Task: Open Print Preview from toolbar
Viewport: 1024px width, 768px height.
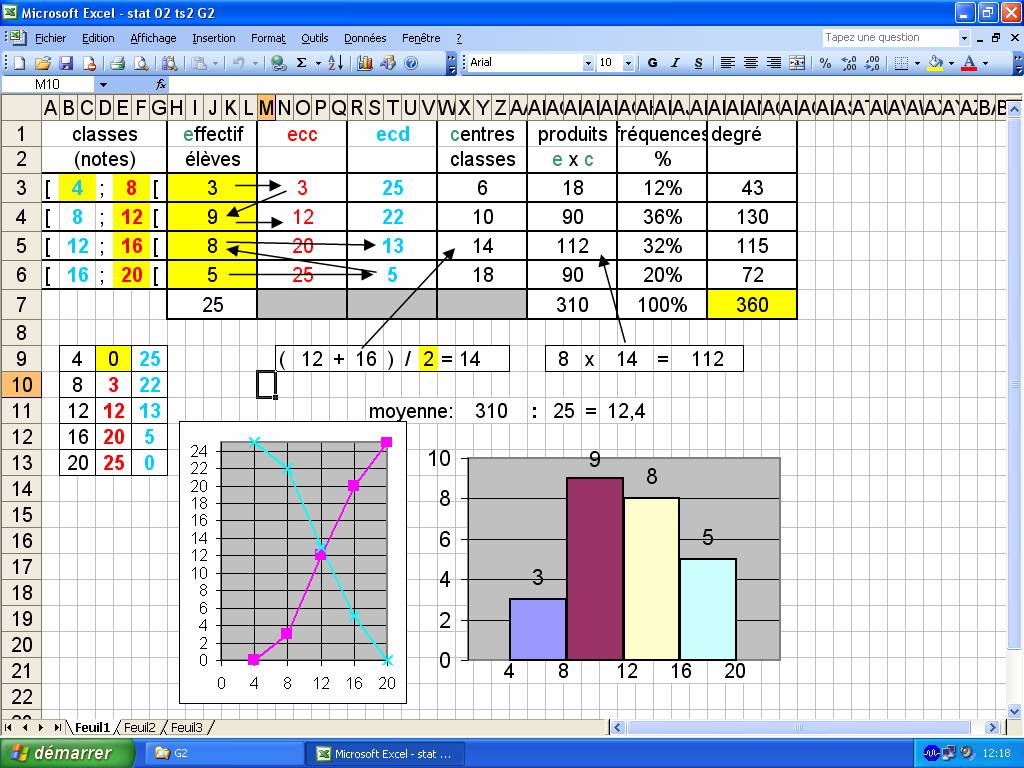Action: [x=140, y=63]
